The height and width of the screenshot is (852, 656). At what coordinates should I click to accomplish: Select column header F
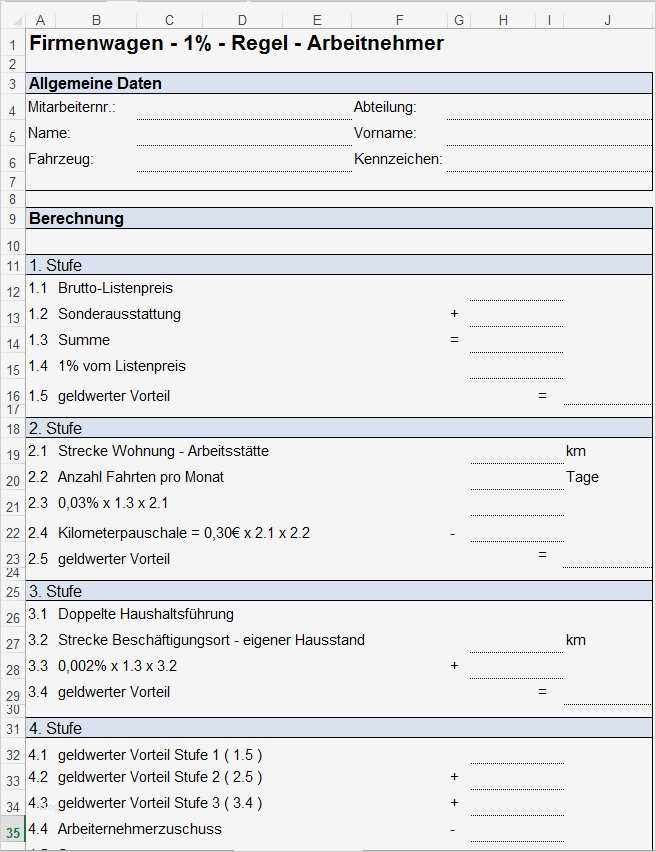pos(399,18)
